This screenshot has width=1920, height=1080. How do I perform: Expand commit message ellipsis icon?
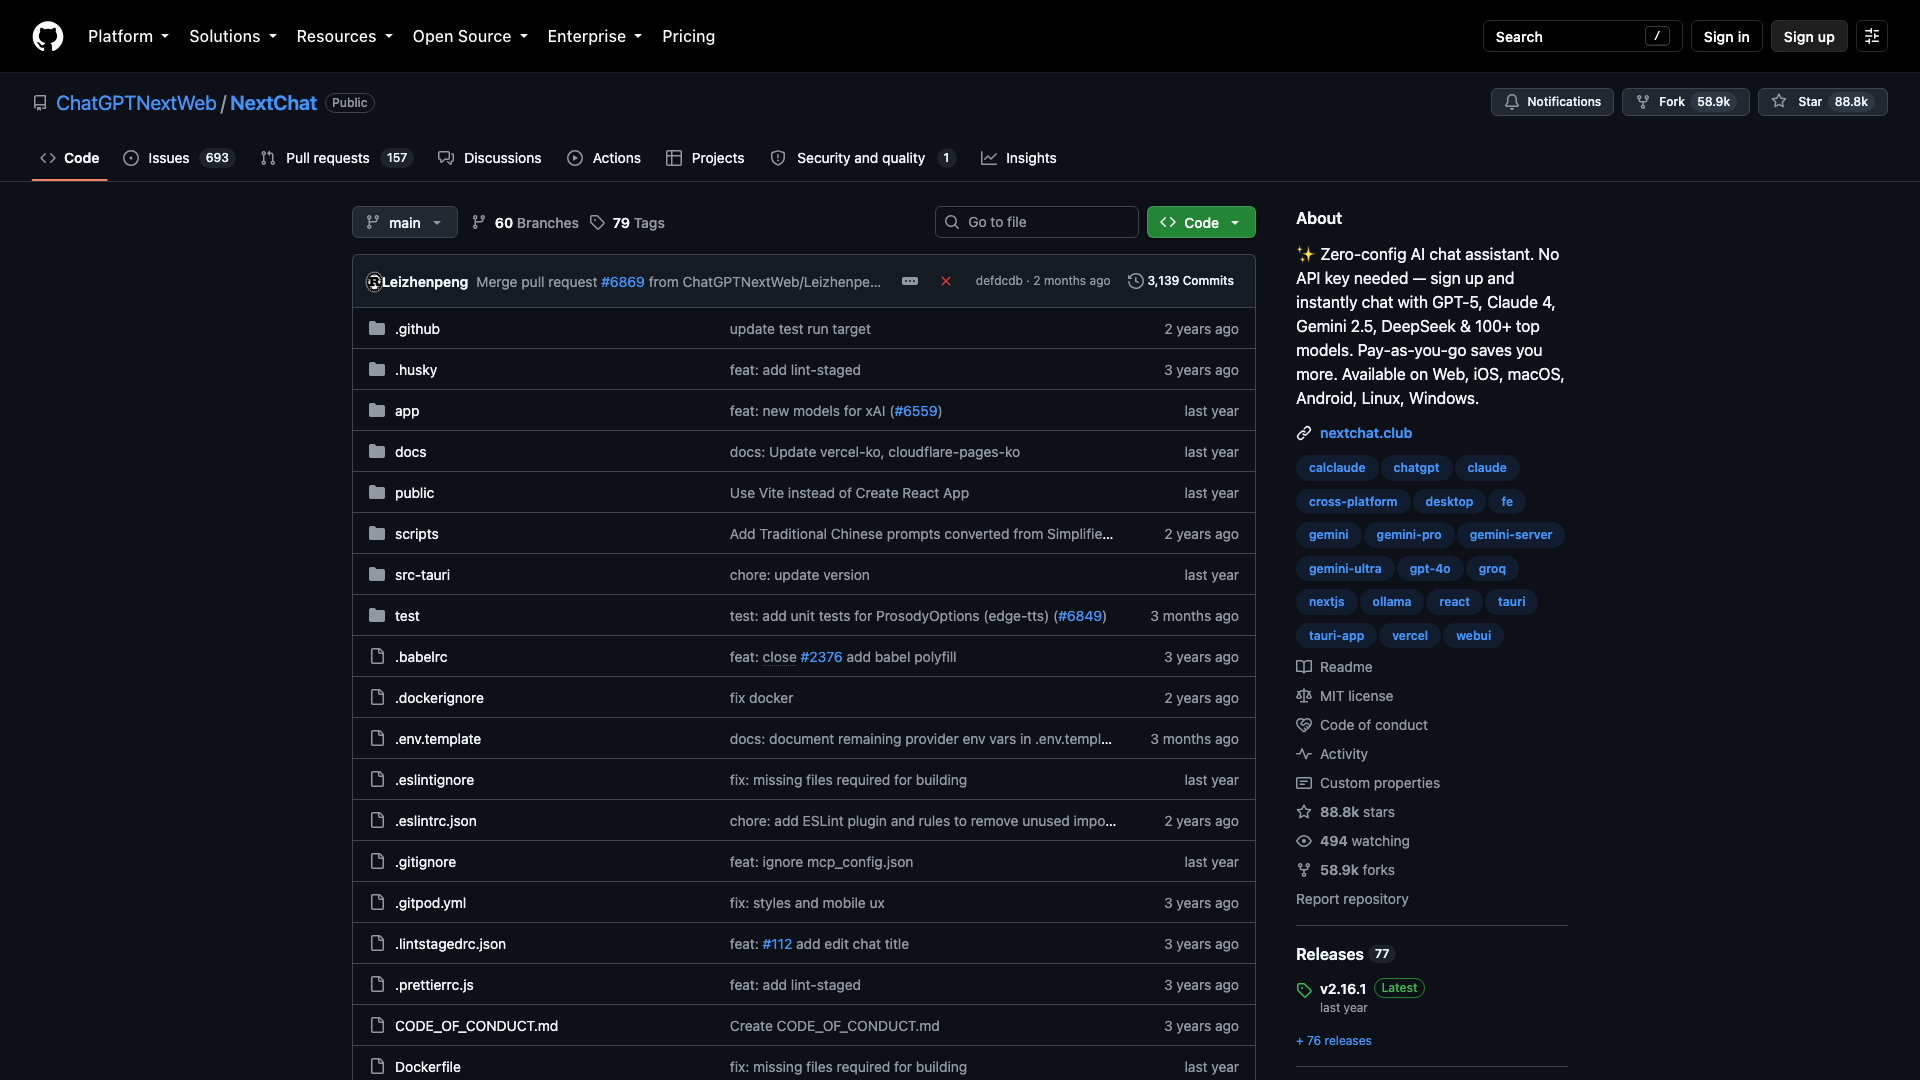tap(910, 281)
